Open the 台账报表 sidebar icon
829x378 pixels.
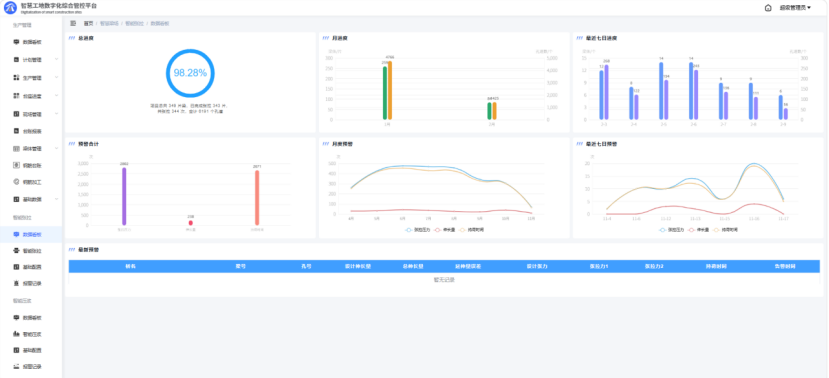(16, 131)
